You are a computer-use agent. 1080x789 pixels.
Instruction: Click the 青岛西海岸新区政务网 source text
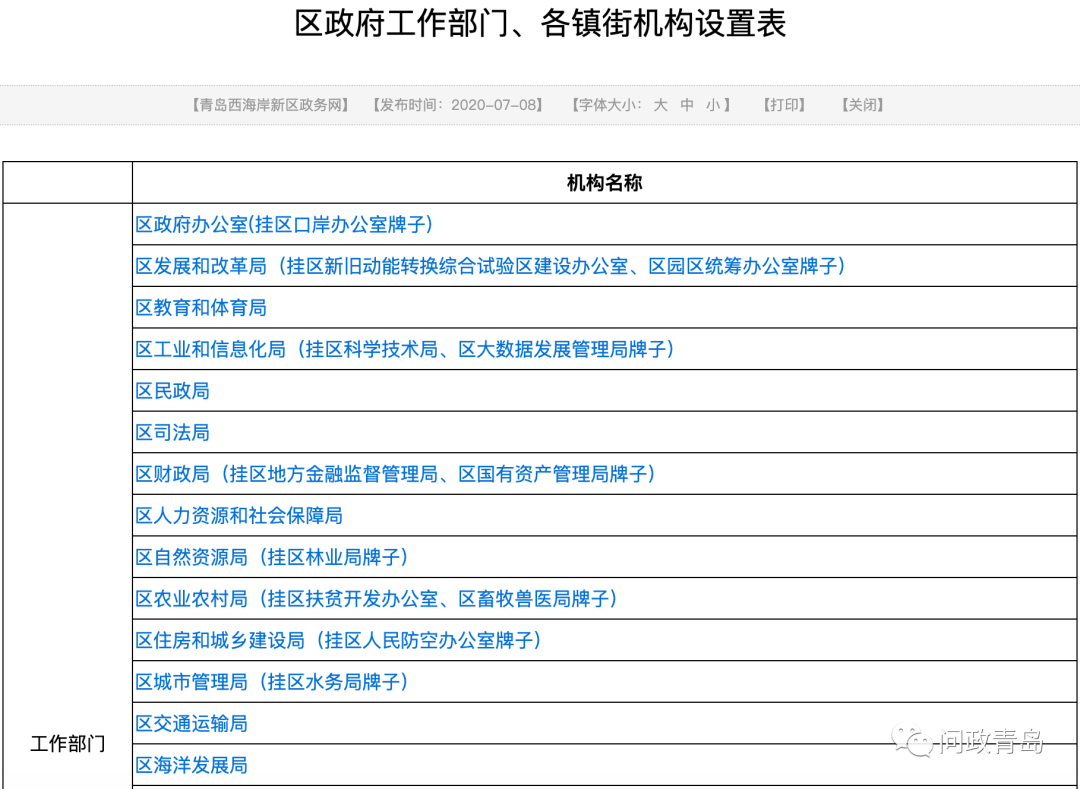pyautogui.click(x=270, y=105)
